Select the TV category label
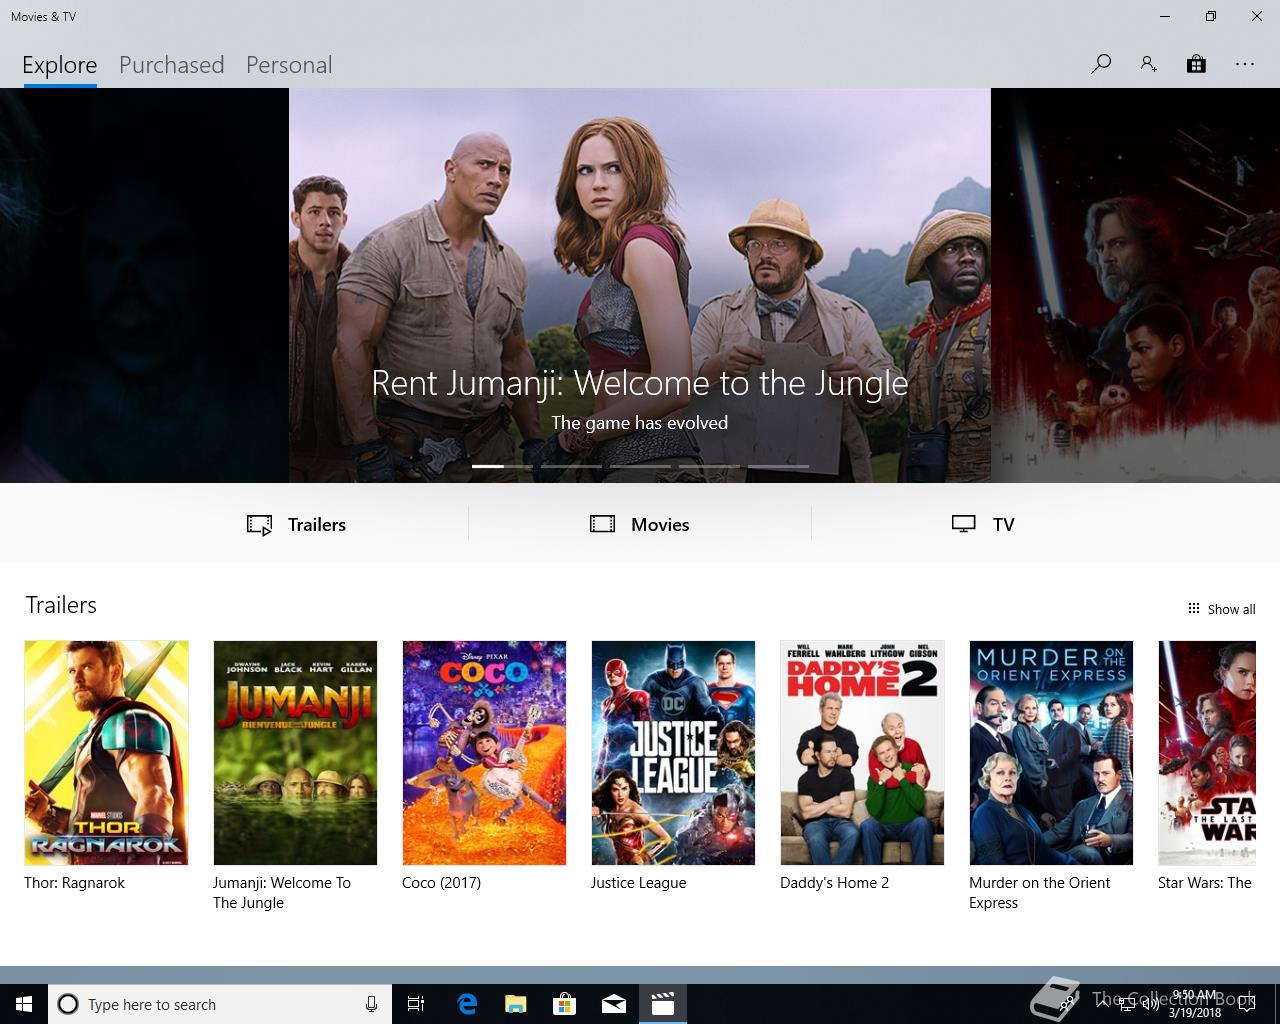The height and width of the screenshot is (1024, 1280). 1003,524
